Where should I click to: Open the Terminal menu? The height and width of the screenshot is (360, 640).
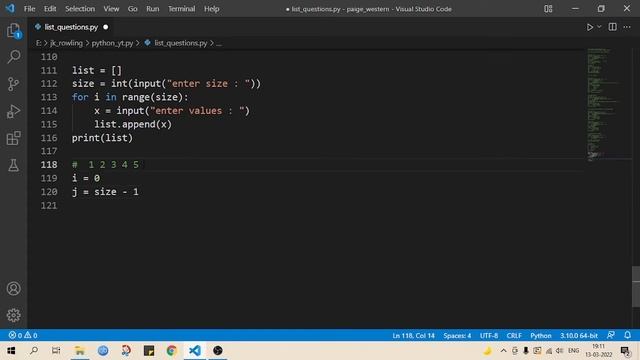click(x=182, y=9)
